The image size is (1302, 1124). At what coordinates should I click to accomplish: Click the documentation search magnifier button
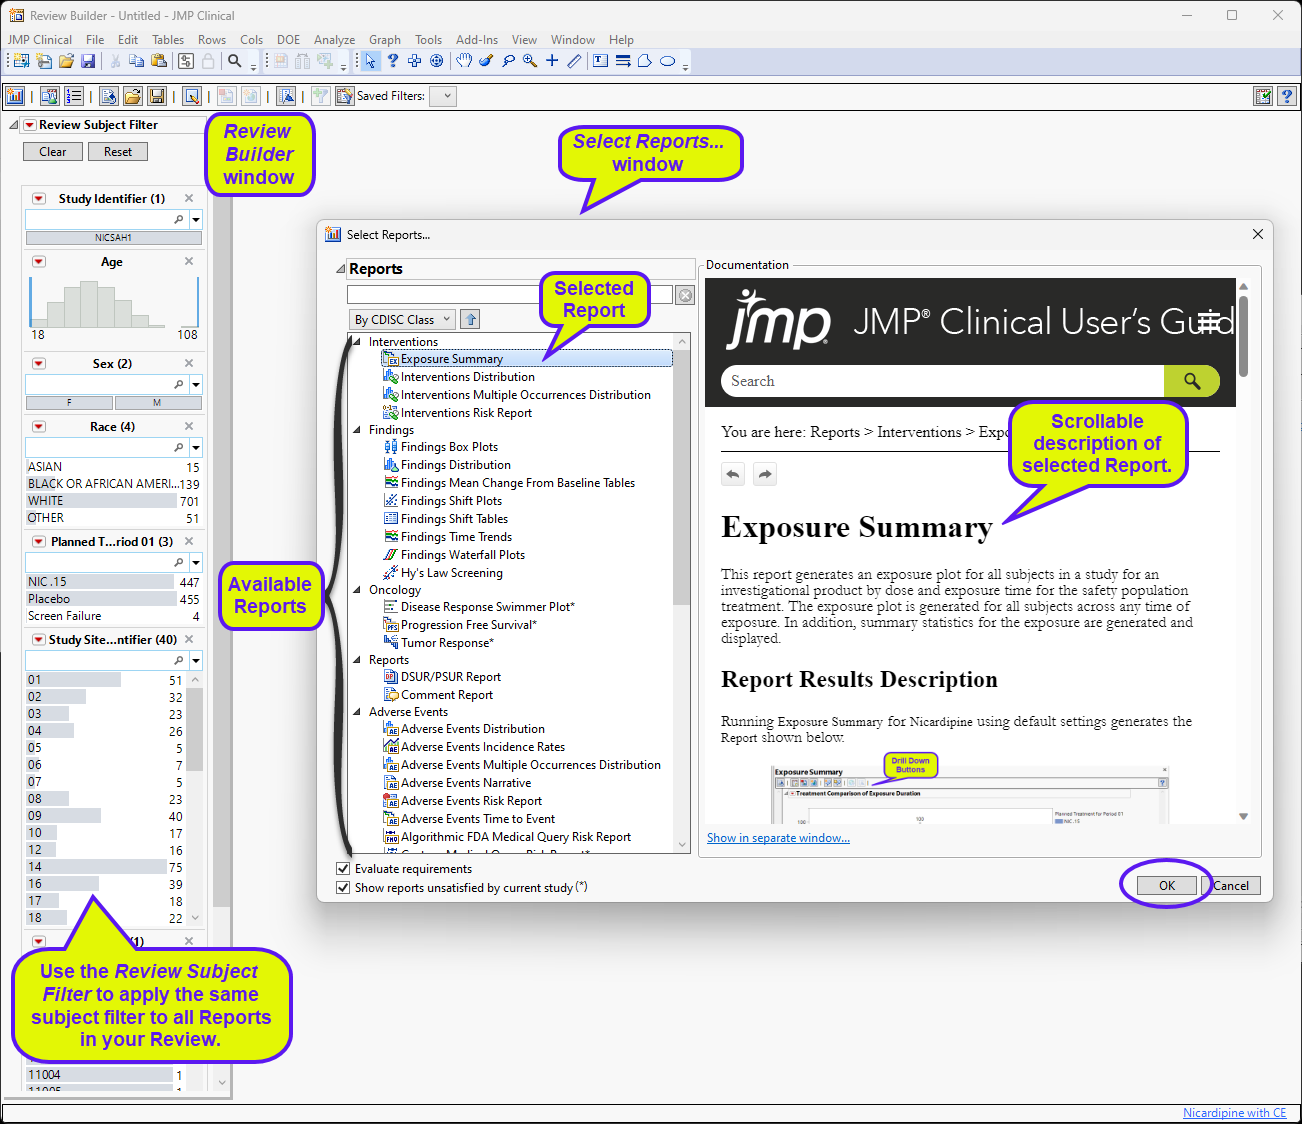click(x=1192, y=381)
